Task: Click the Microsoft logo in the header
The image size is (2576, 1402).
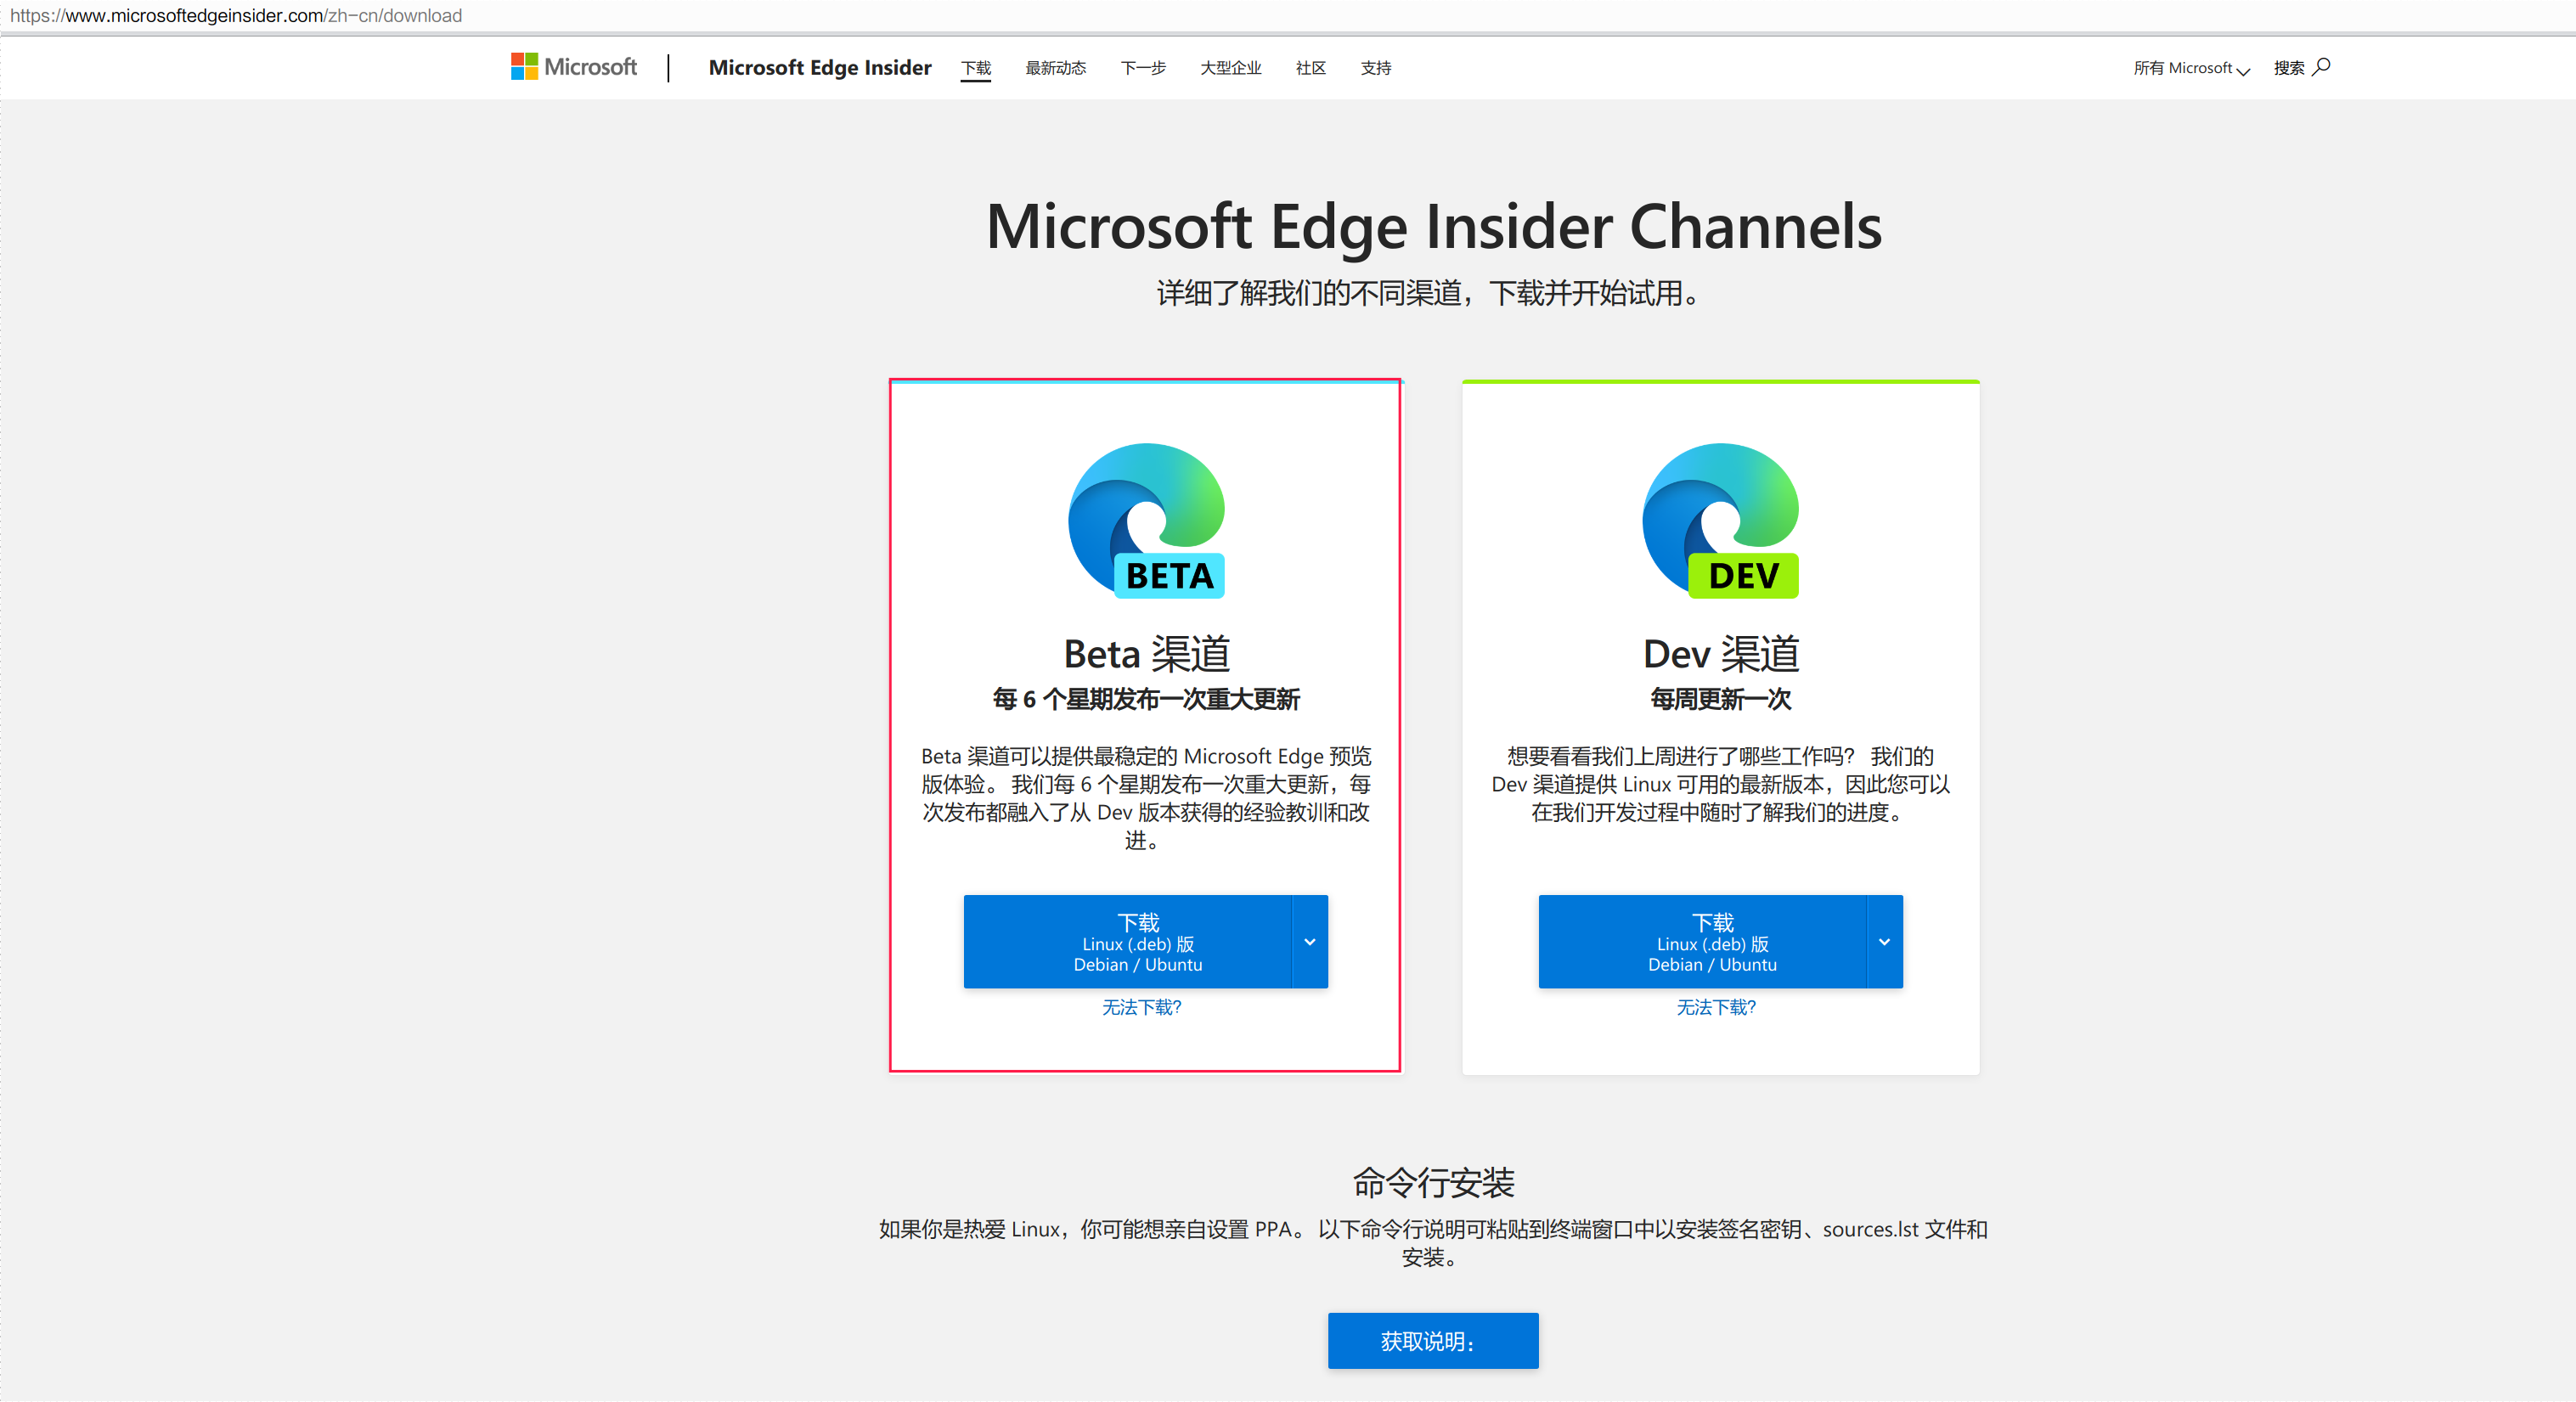Action: click(x=573, y=67)
